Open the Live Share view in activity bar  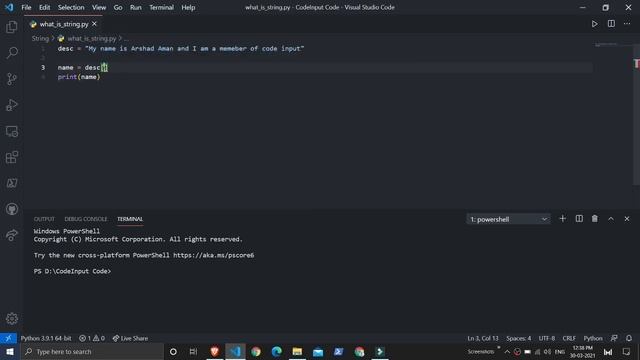(12, 236)
